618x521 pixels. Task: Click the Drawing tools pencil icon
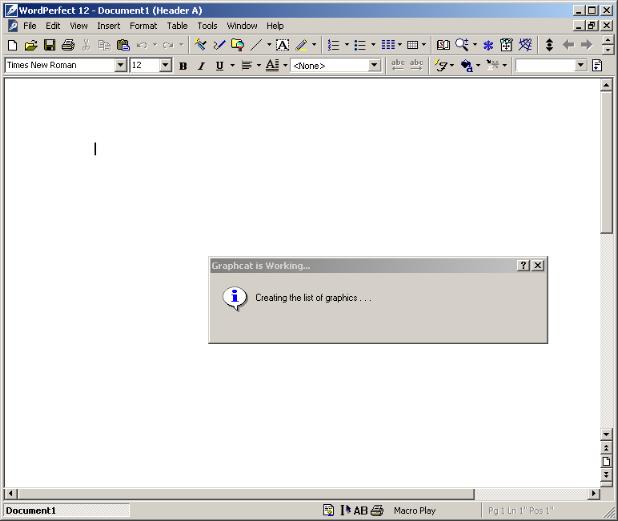219,45
